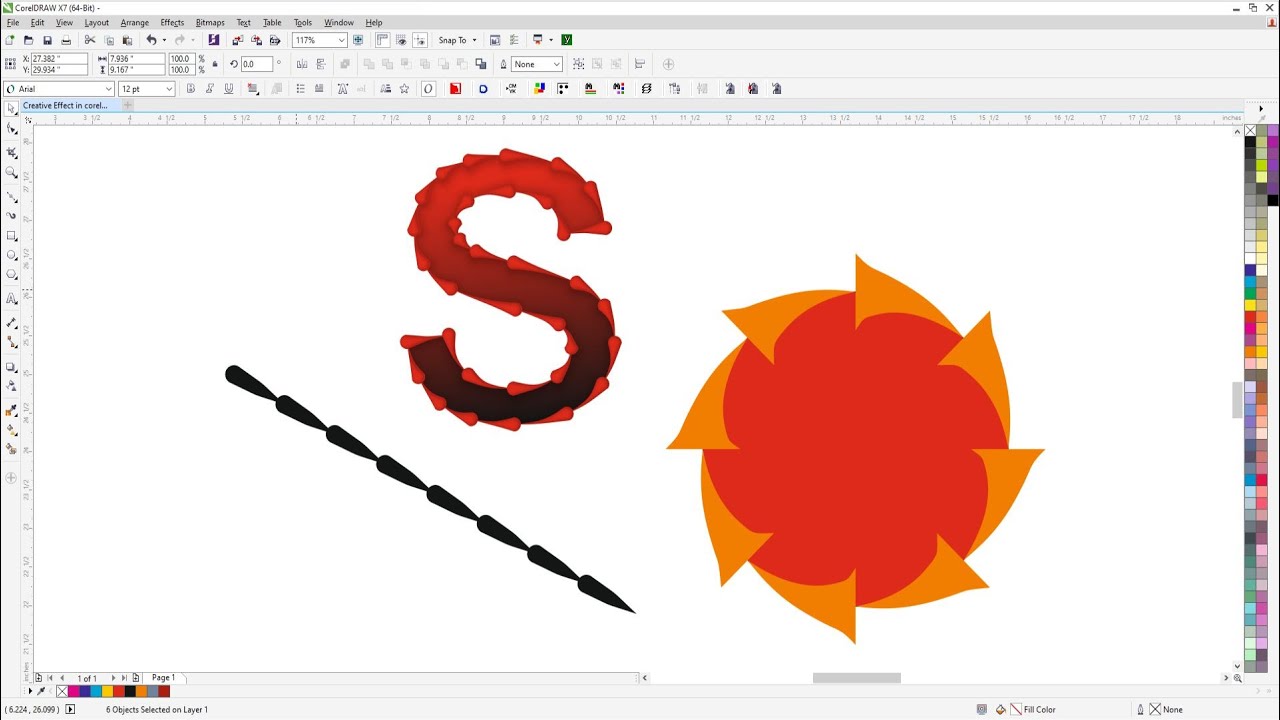The image size is (1280, 720).
Task: Click the Cut scissors icon
Action: pos(90,40)
